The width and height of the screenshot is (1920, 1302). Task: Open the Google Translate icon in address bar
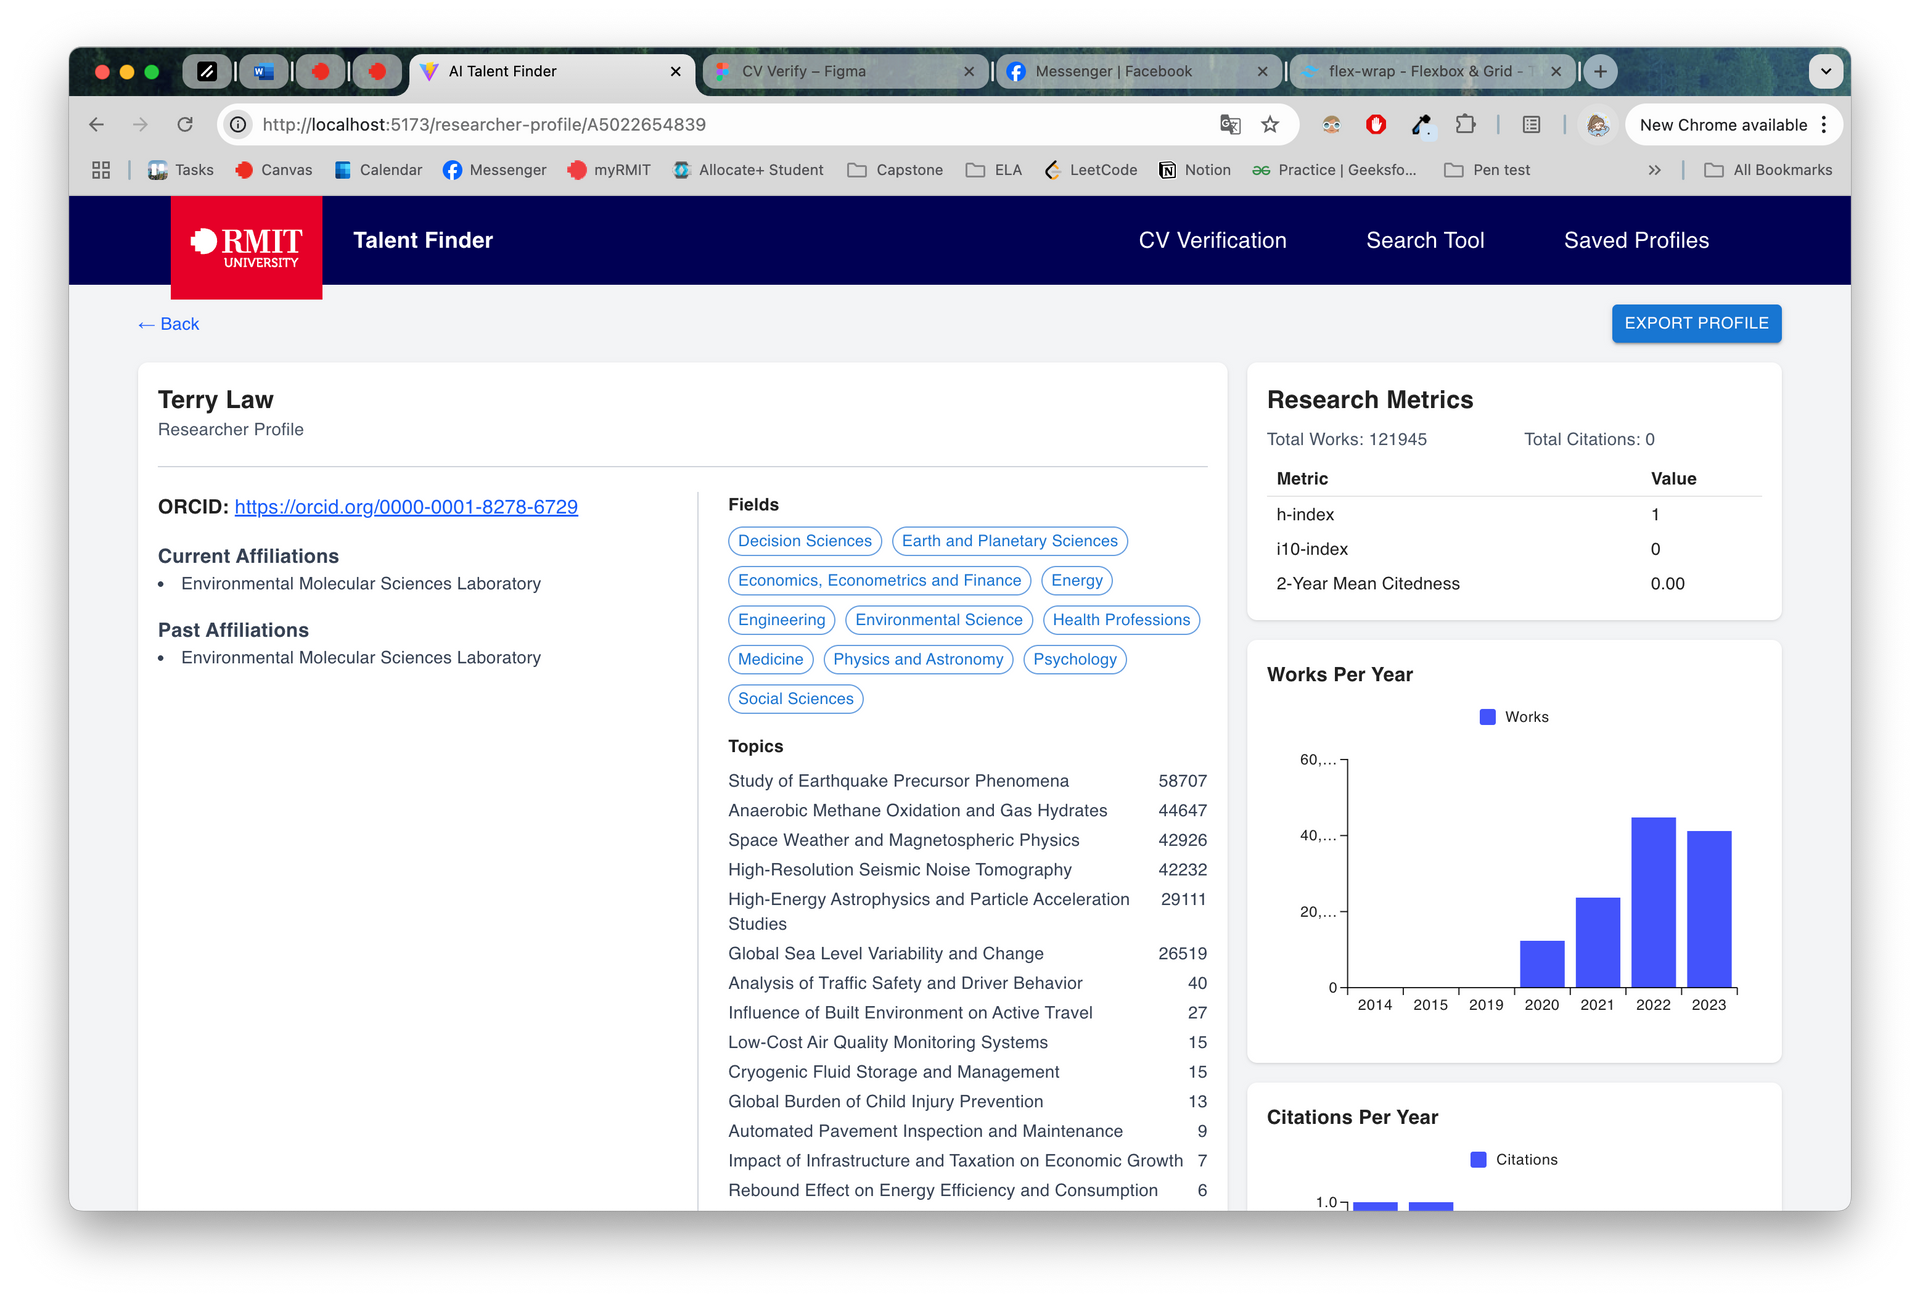[1230, 125]
